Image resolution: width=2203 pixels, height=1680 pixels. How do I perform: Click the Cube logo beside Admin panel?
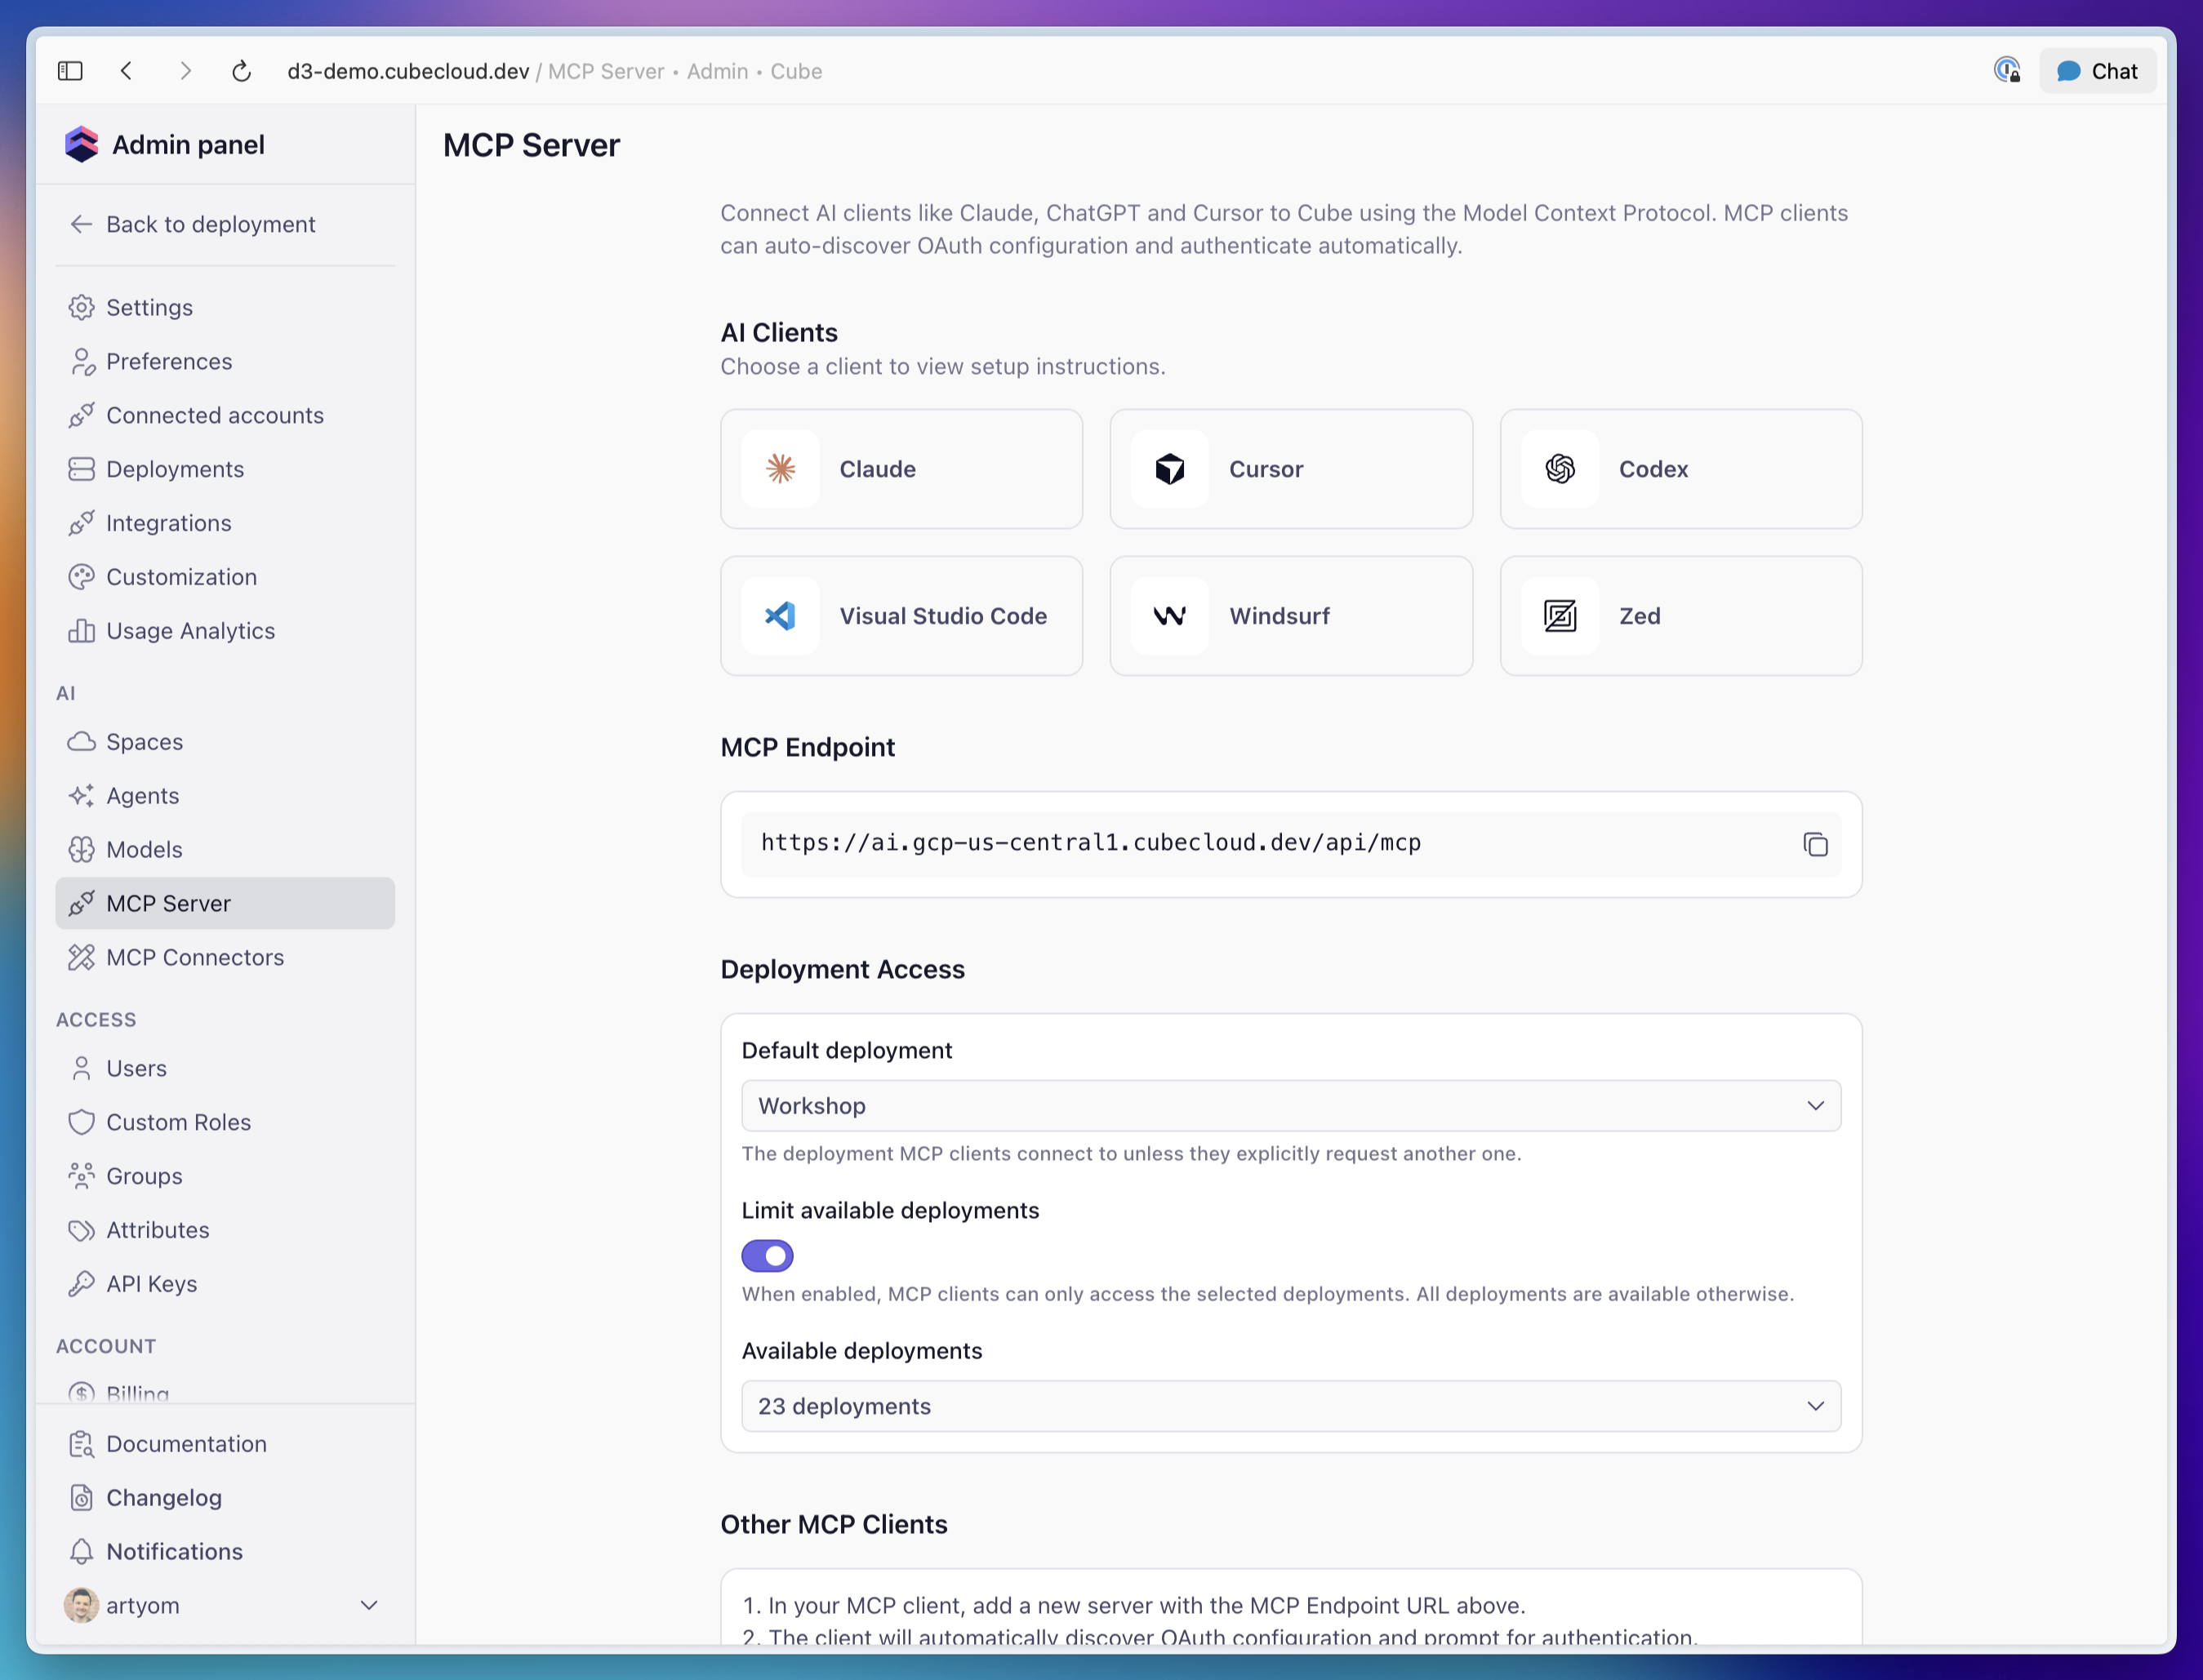coord(81,144)
